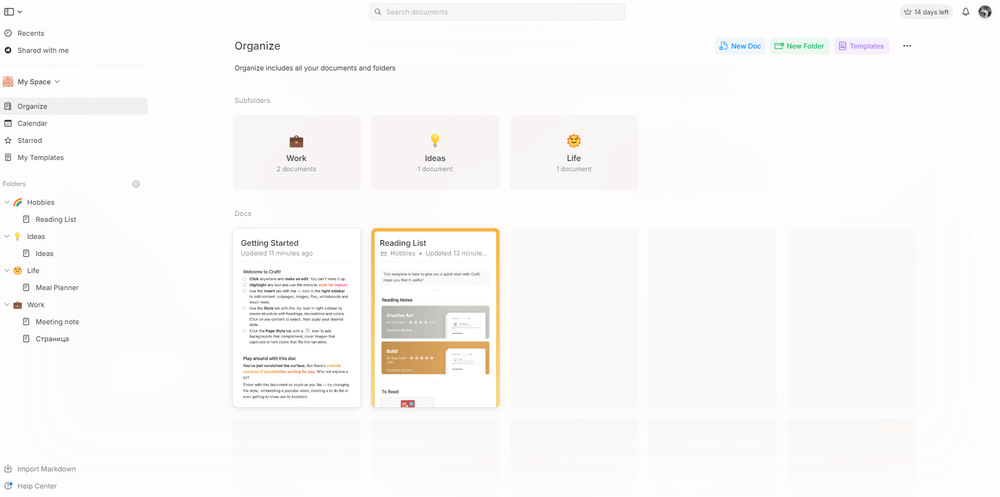Click the Meeting note document icon
The image size is (1000, 497).
(x=26, y=322)
